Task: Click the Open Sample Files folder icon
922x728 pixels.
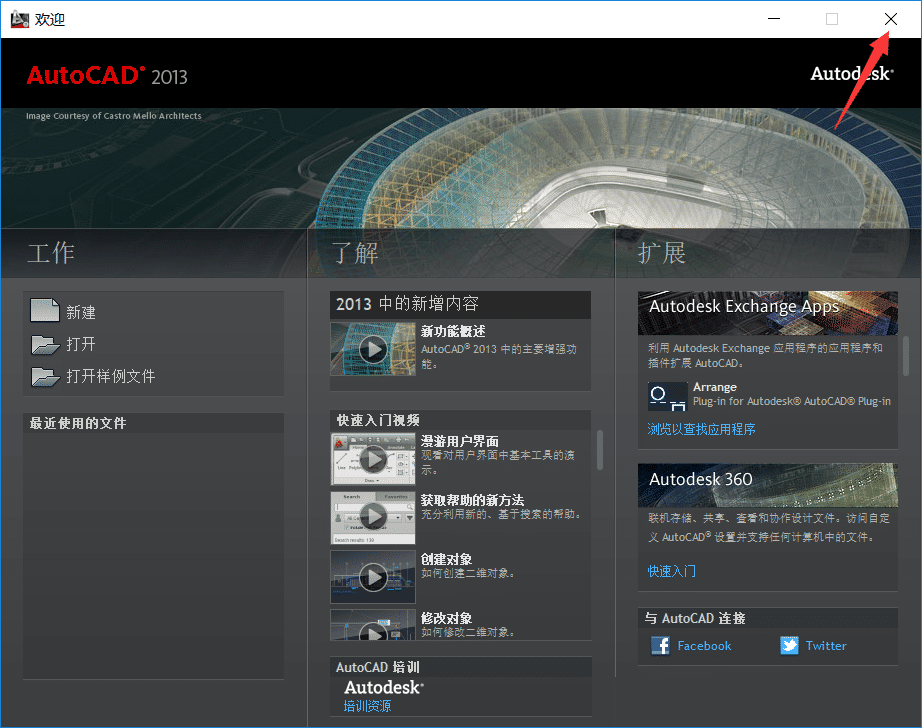Action: pyautogui.click(x=45, y=377)
